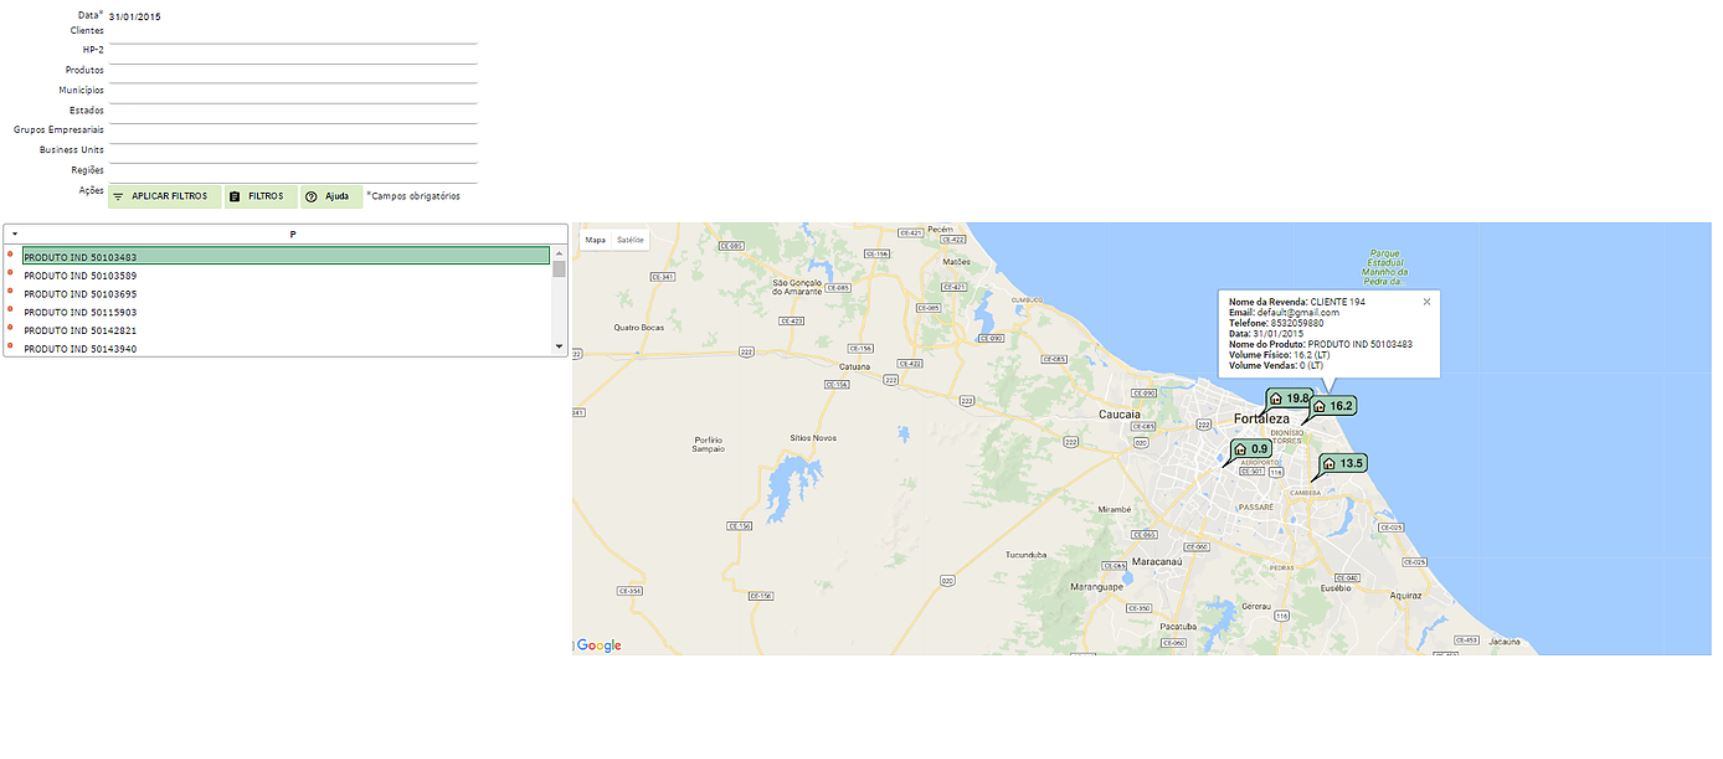Click the P column header
Viewport: 1723px width, 759px height.
pyautogui.click(x=293, y=234)
